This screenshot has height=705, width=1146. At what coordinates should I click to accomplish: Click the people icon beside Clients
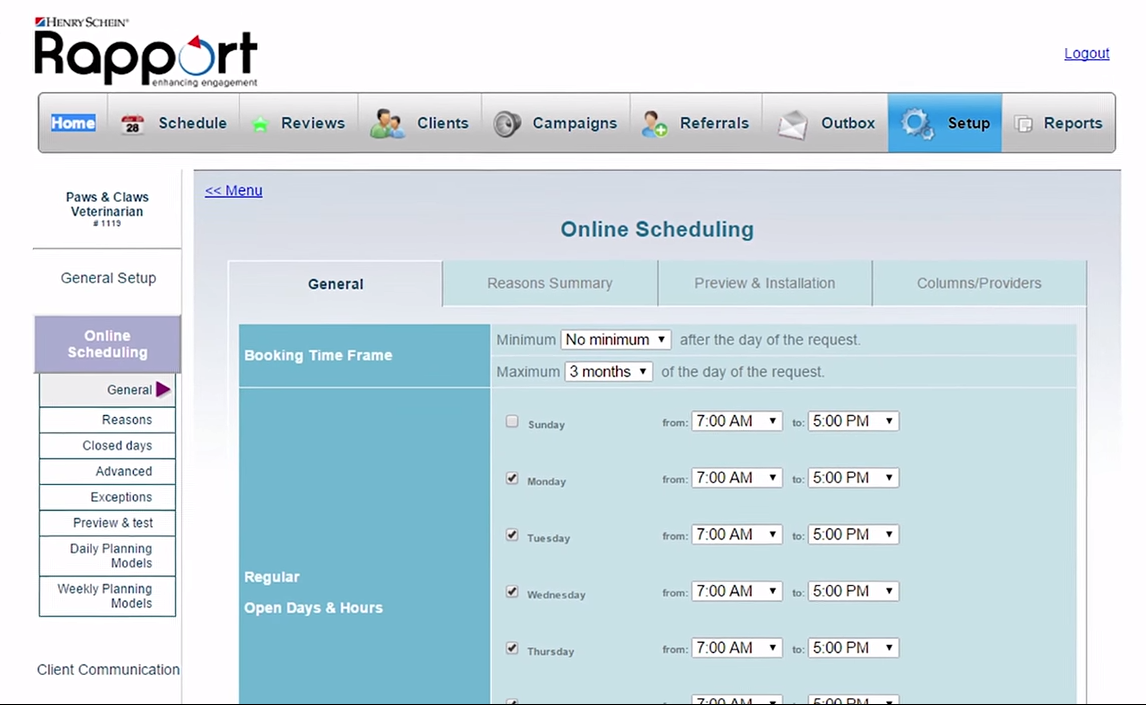[x=387, y=123]
